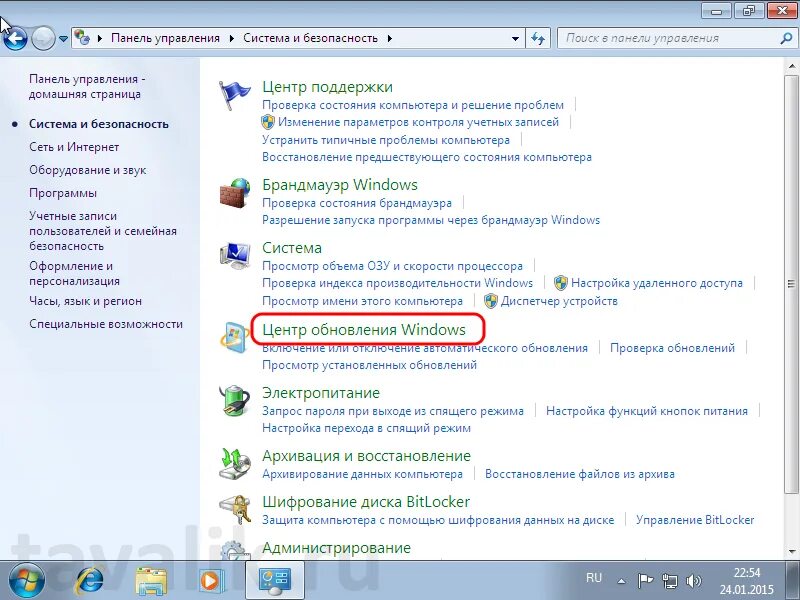Expand arrow after Система и безопасность breadcrumb

click(390, 38)
